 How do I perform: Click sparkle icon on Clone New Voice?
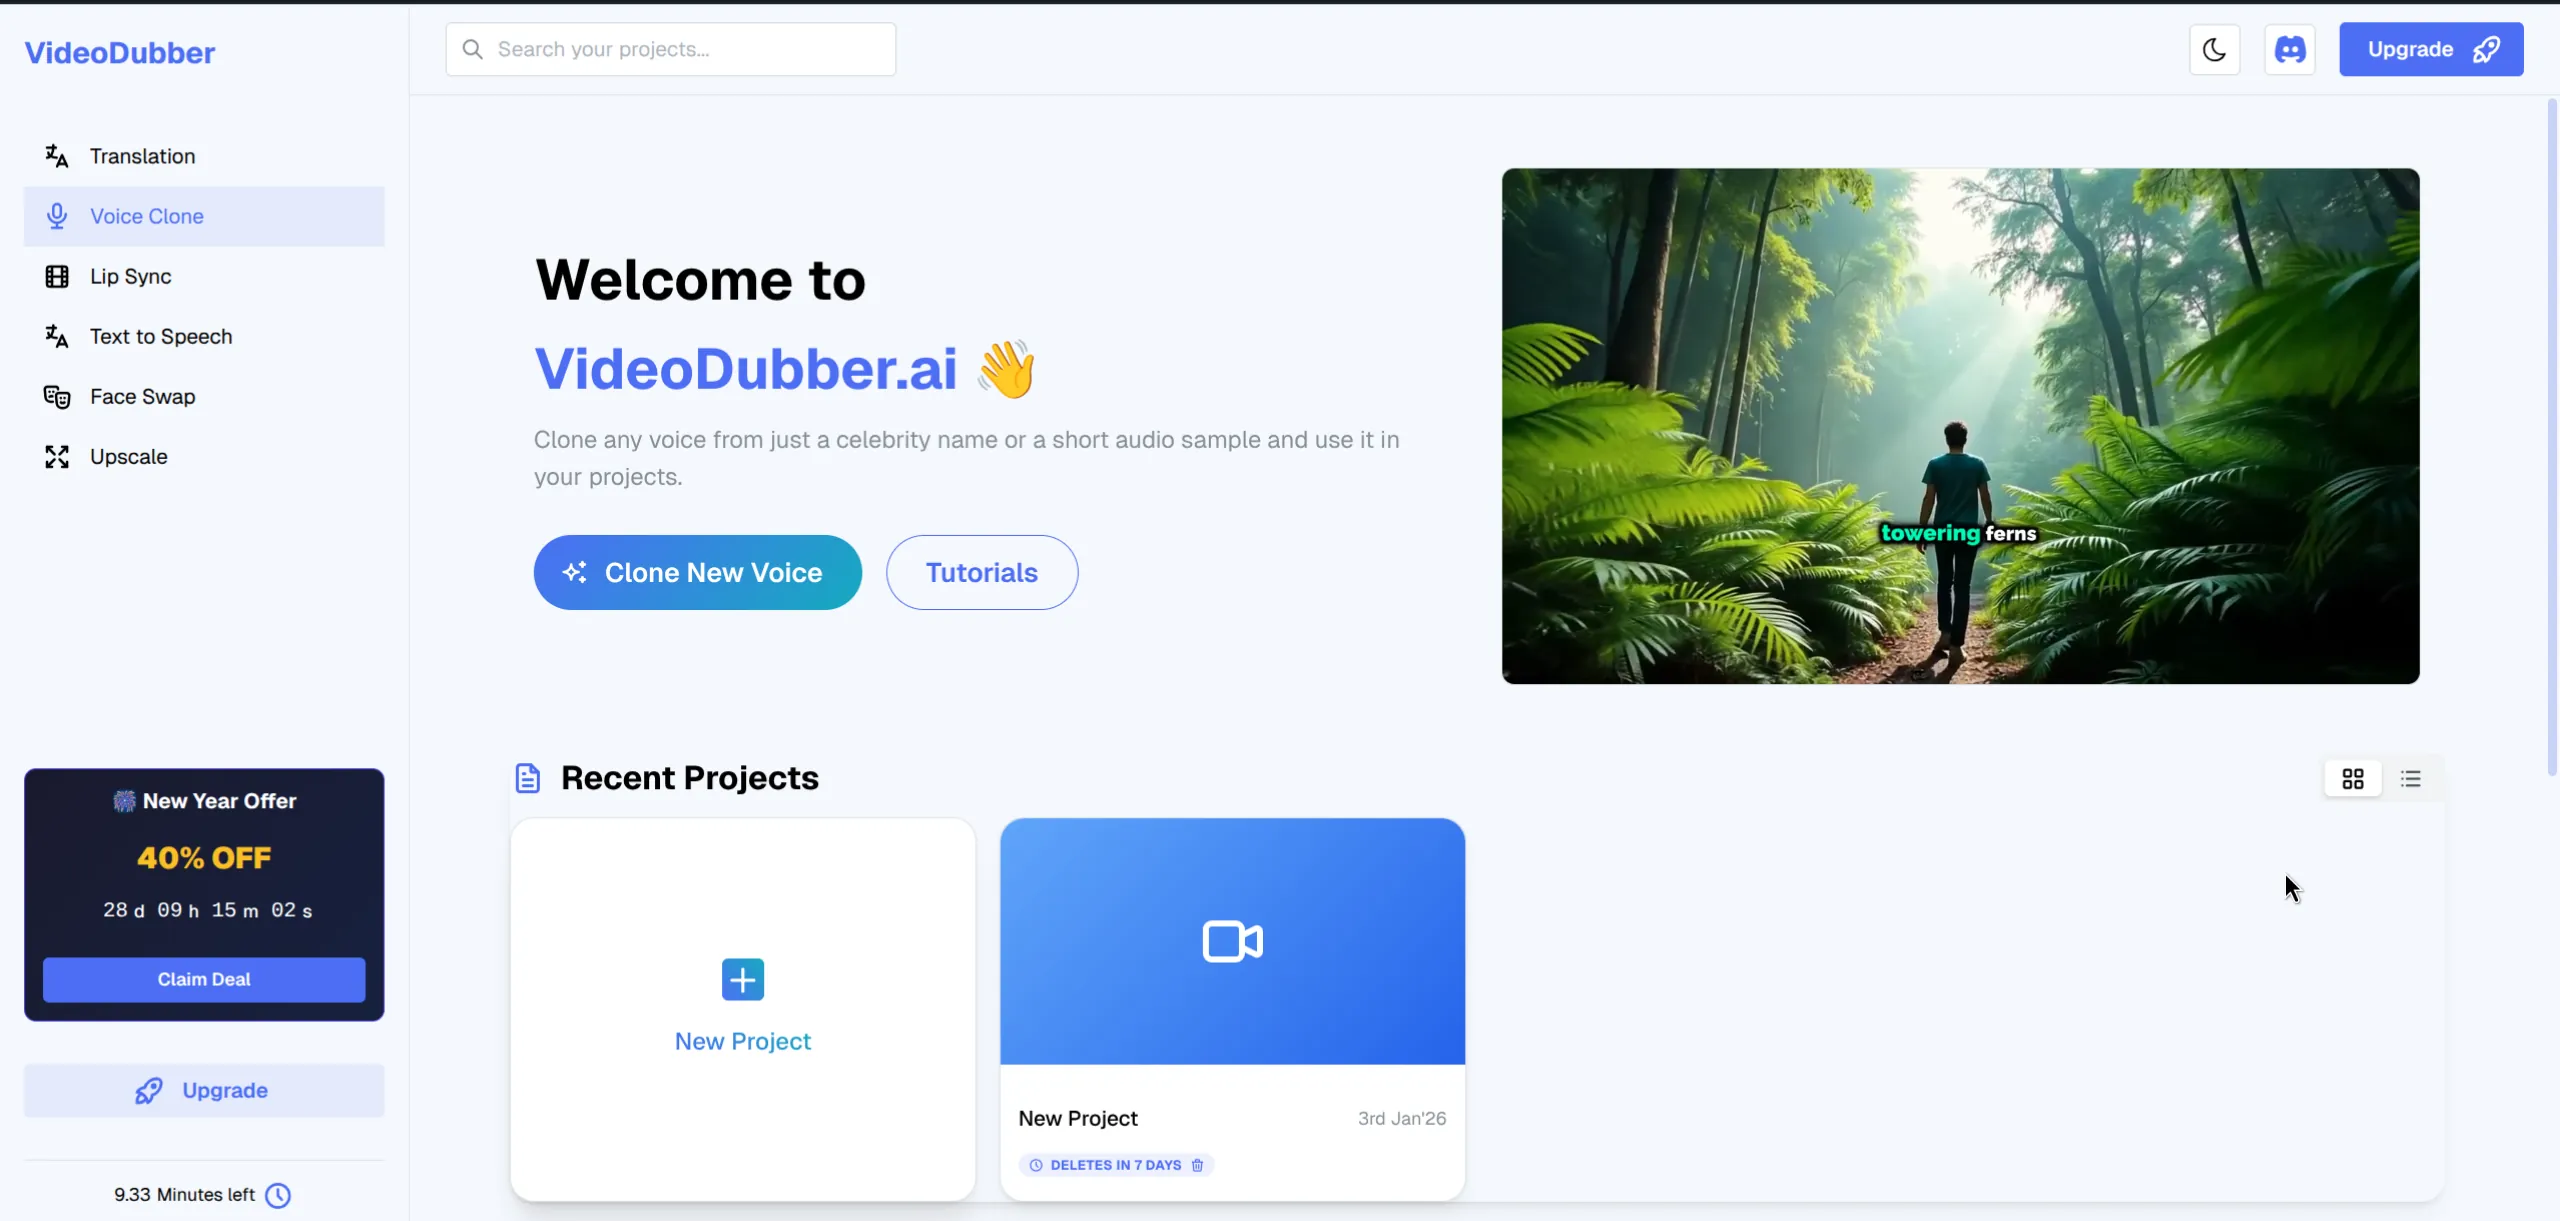575,572
